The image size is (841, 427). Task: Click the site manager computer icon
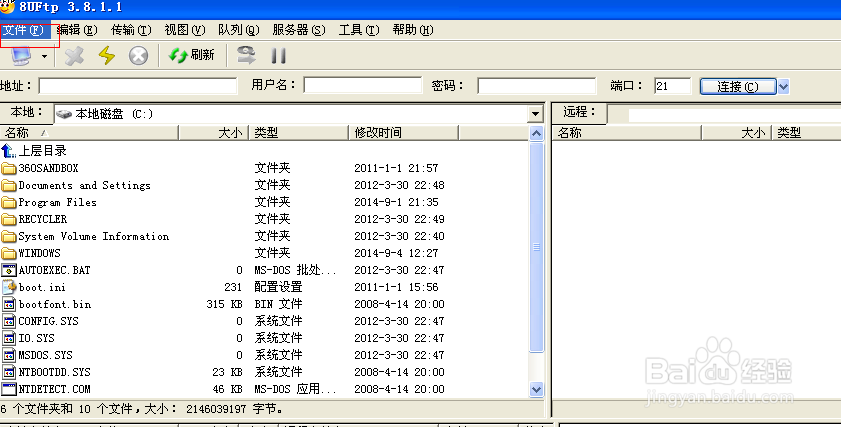(x=21, y=55)
